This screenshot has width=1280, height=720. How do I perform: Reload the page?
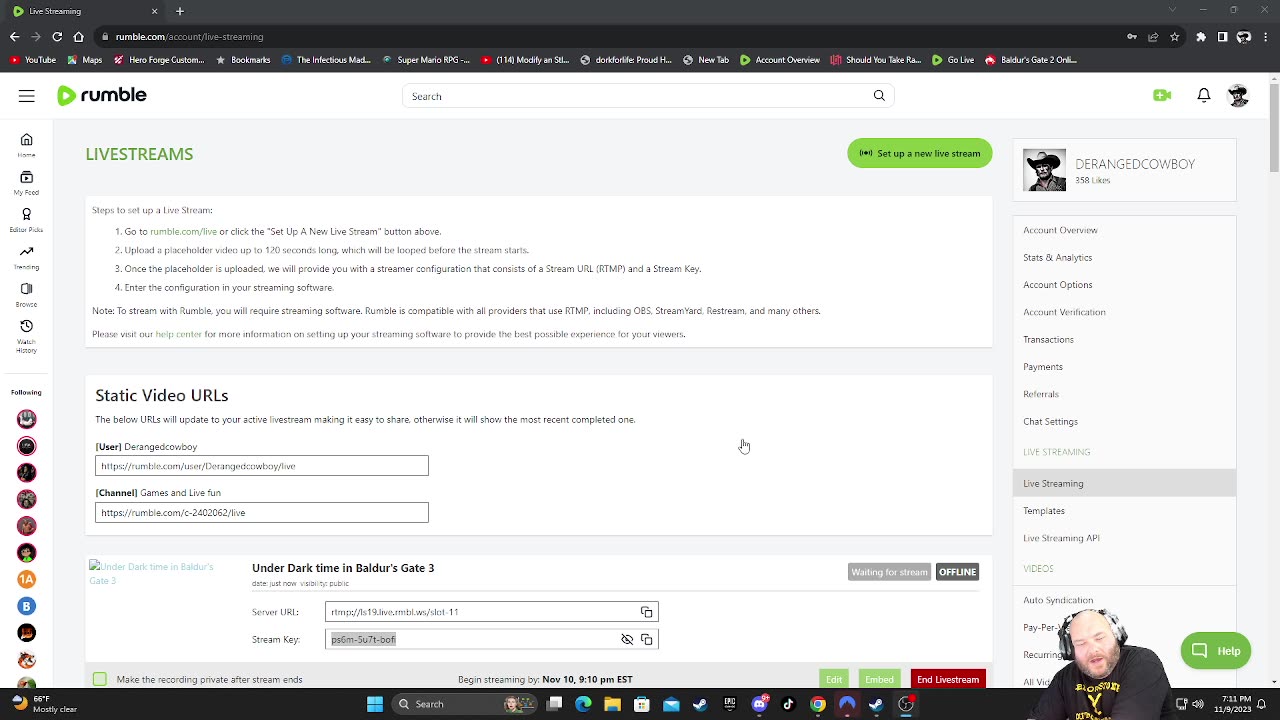pyautogui.click(x=57, y=37)
